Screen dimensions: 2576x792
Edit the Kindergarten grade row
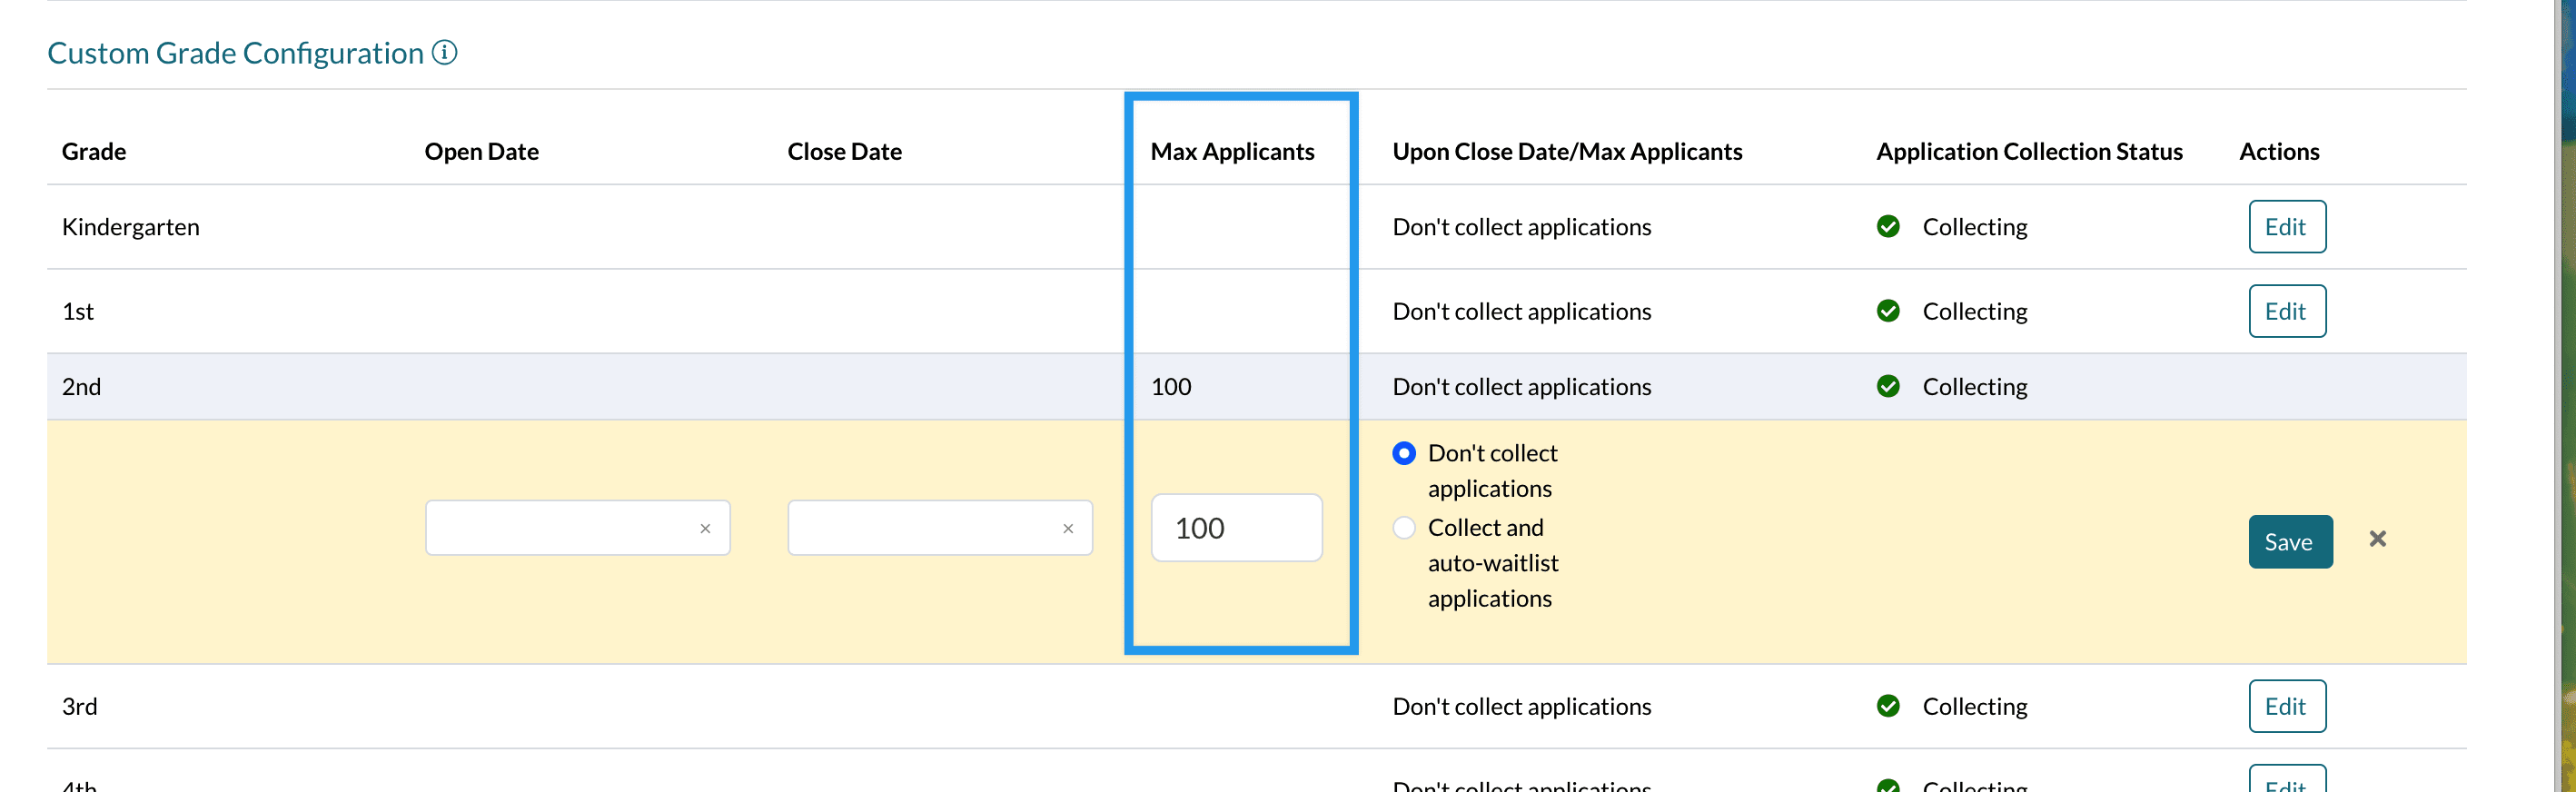point(2286,227)
